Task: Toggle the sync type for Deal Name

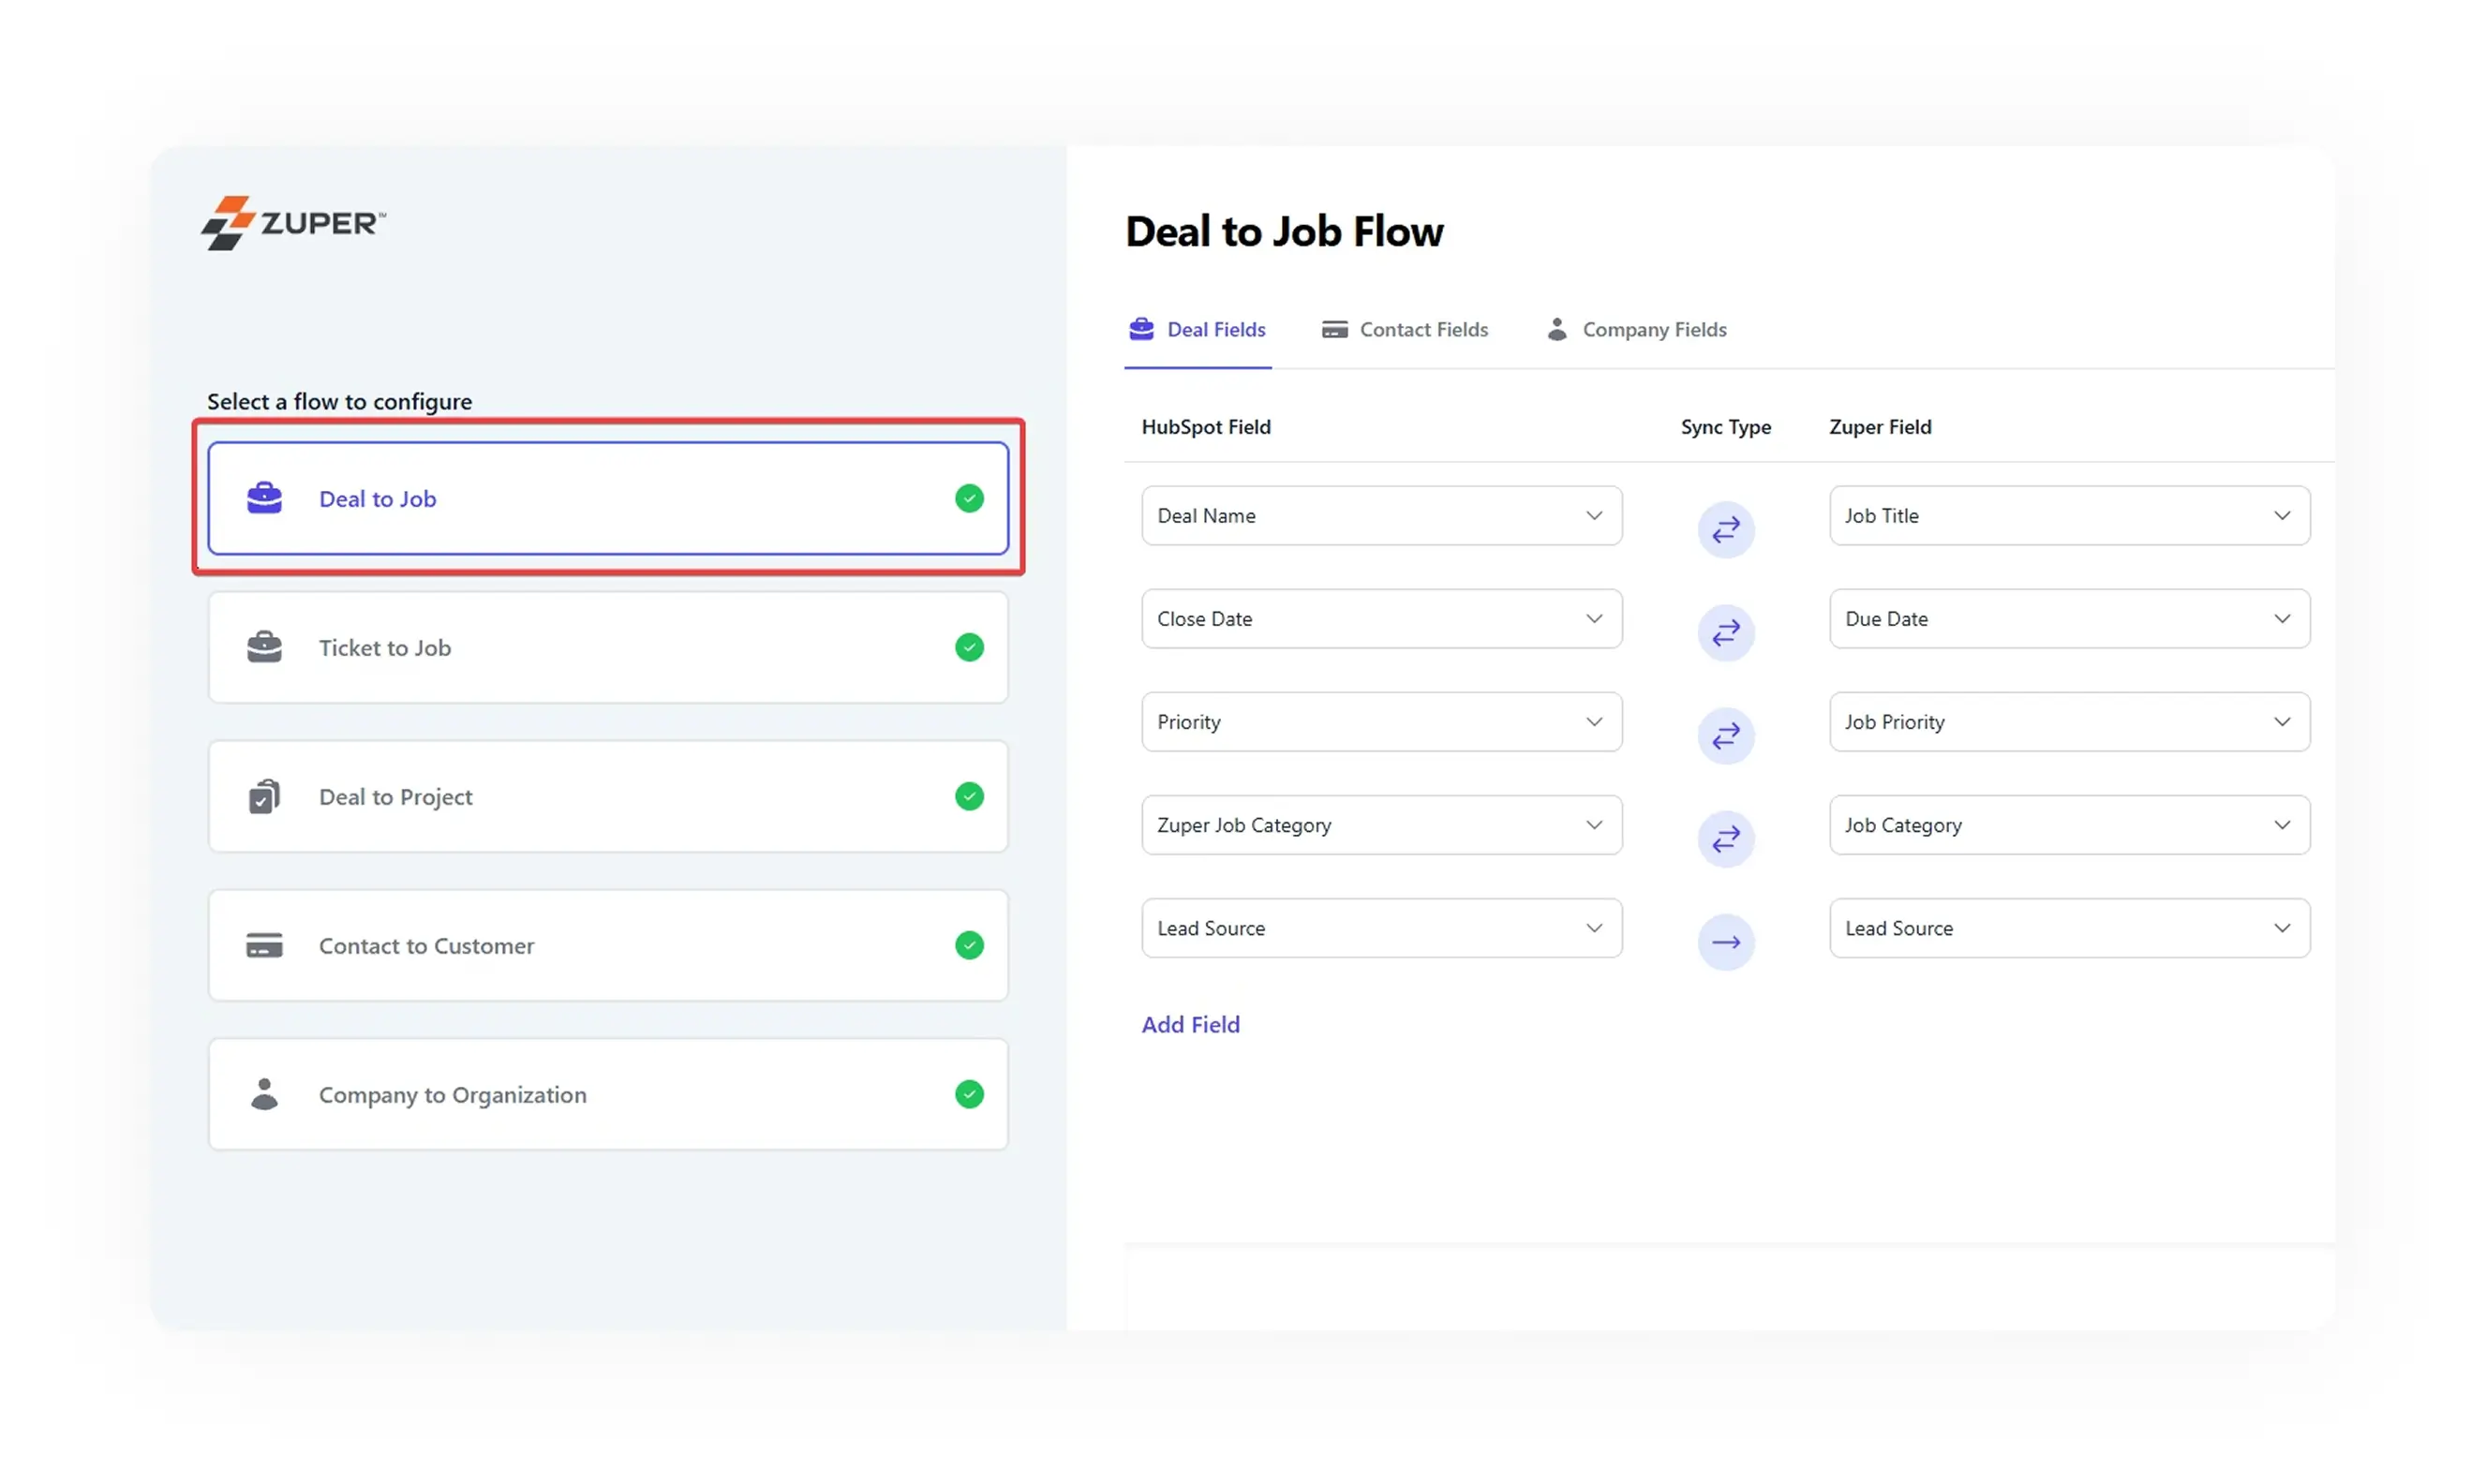Action: coord(1725,529)
